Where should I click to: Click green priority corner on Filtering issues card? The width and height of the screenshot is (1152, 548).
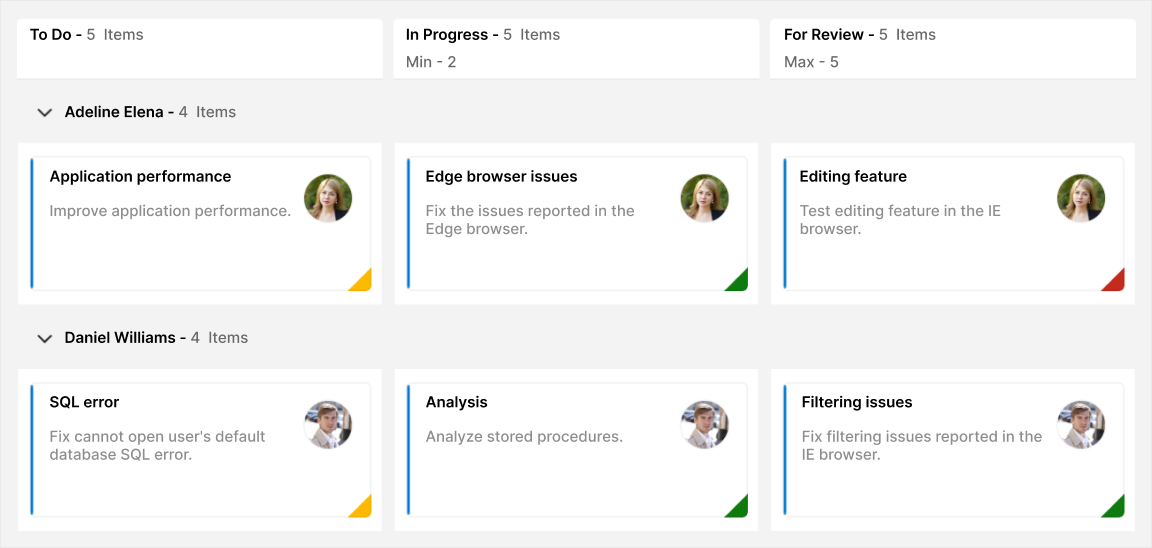click(1116, 508)
